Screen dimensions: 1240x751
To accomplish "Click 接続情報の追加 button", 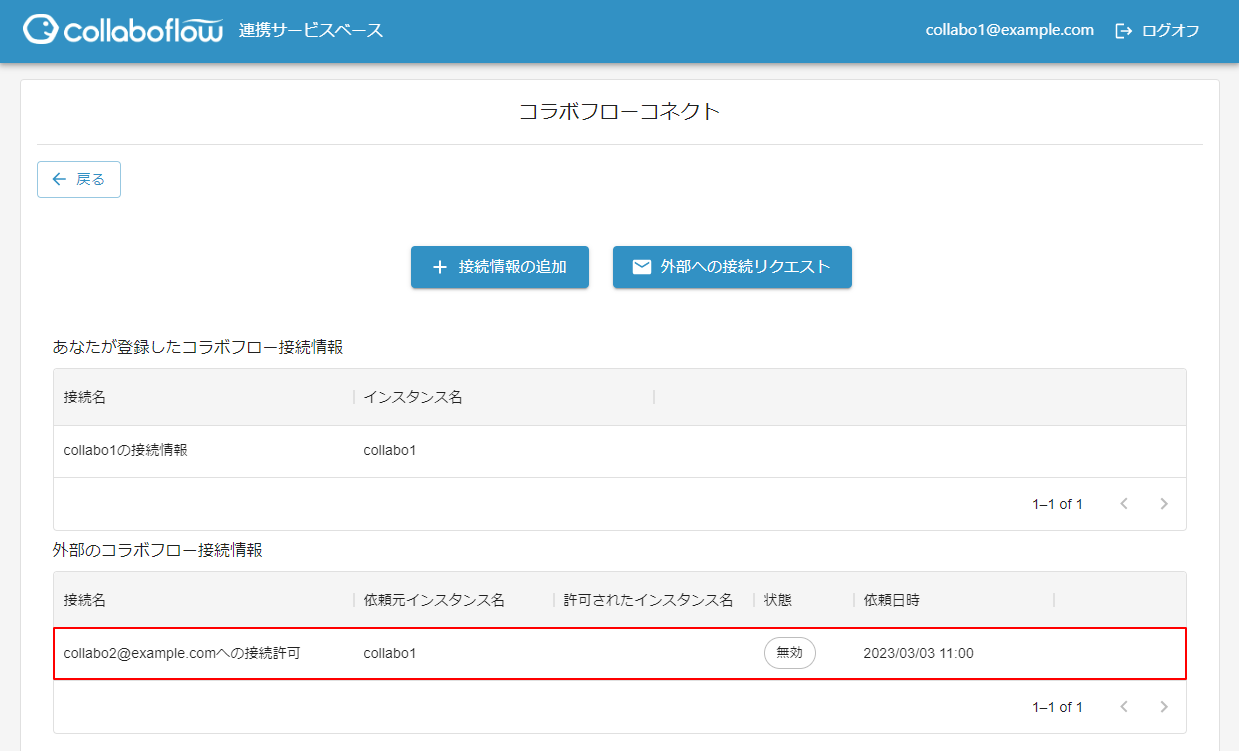I will point(499,267).
